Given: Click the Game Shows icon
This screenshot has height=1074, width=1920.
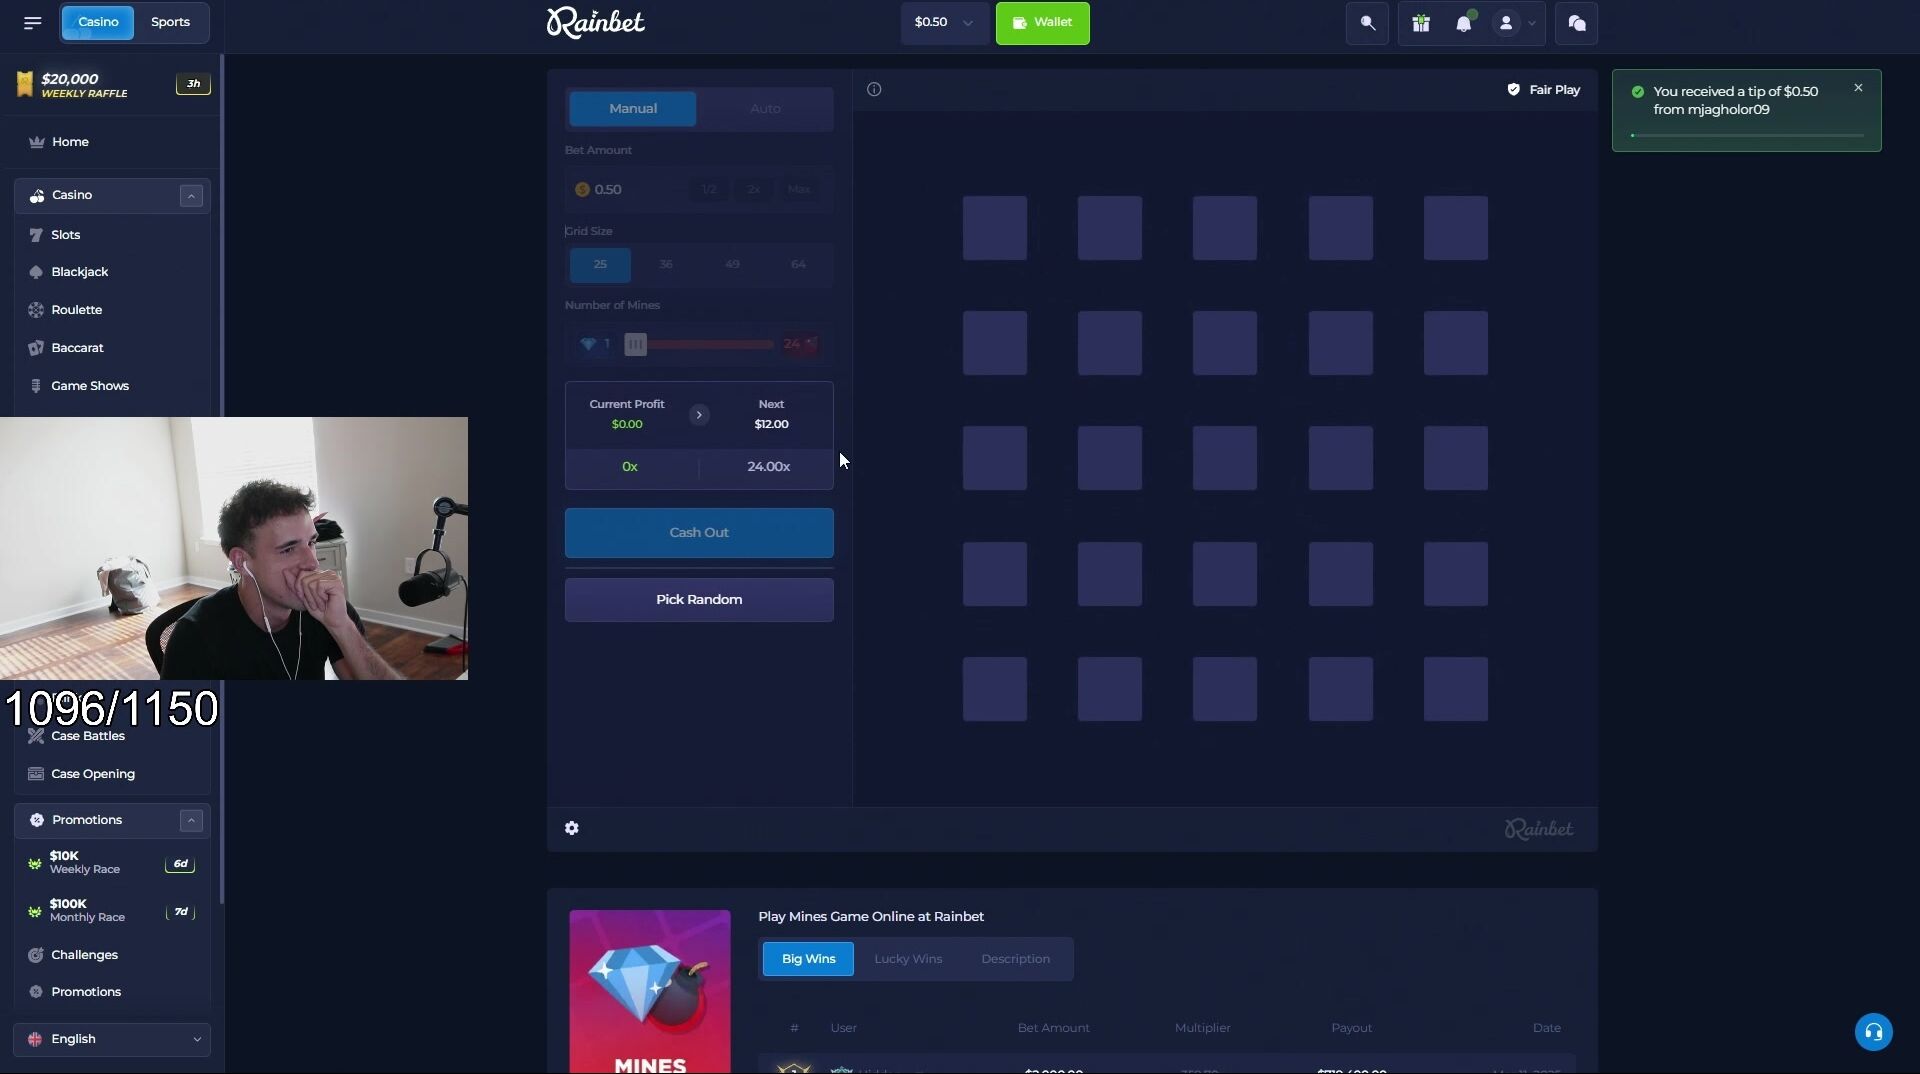Looking at the screenshot, I should (x=36, y=386).
